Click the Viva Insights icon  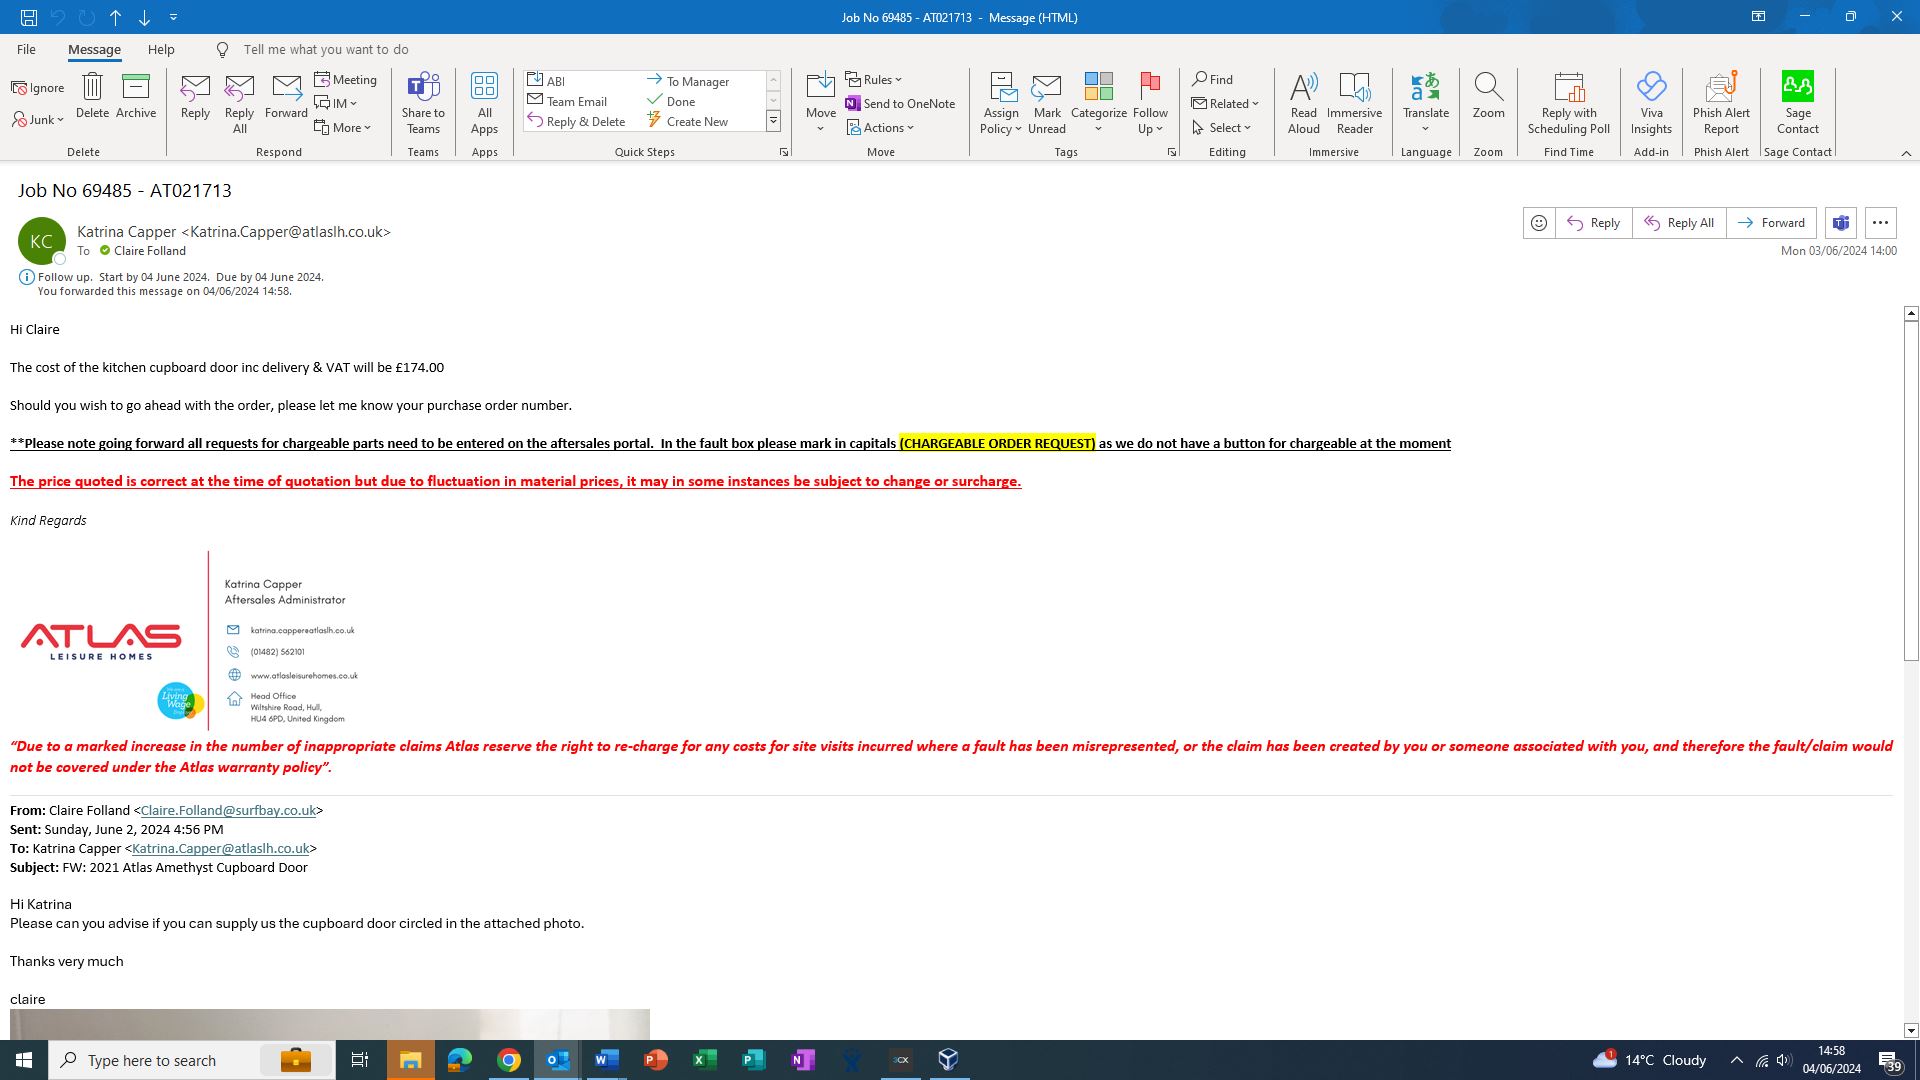(x=1651, y=88)
